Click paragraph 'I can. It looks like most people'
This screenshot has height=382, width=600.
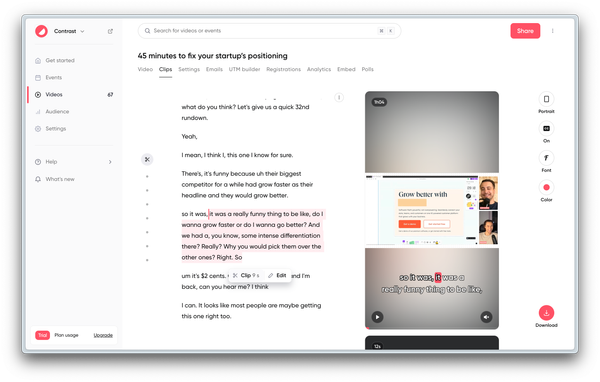point(251,311)
